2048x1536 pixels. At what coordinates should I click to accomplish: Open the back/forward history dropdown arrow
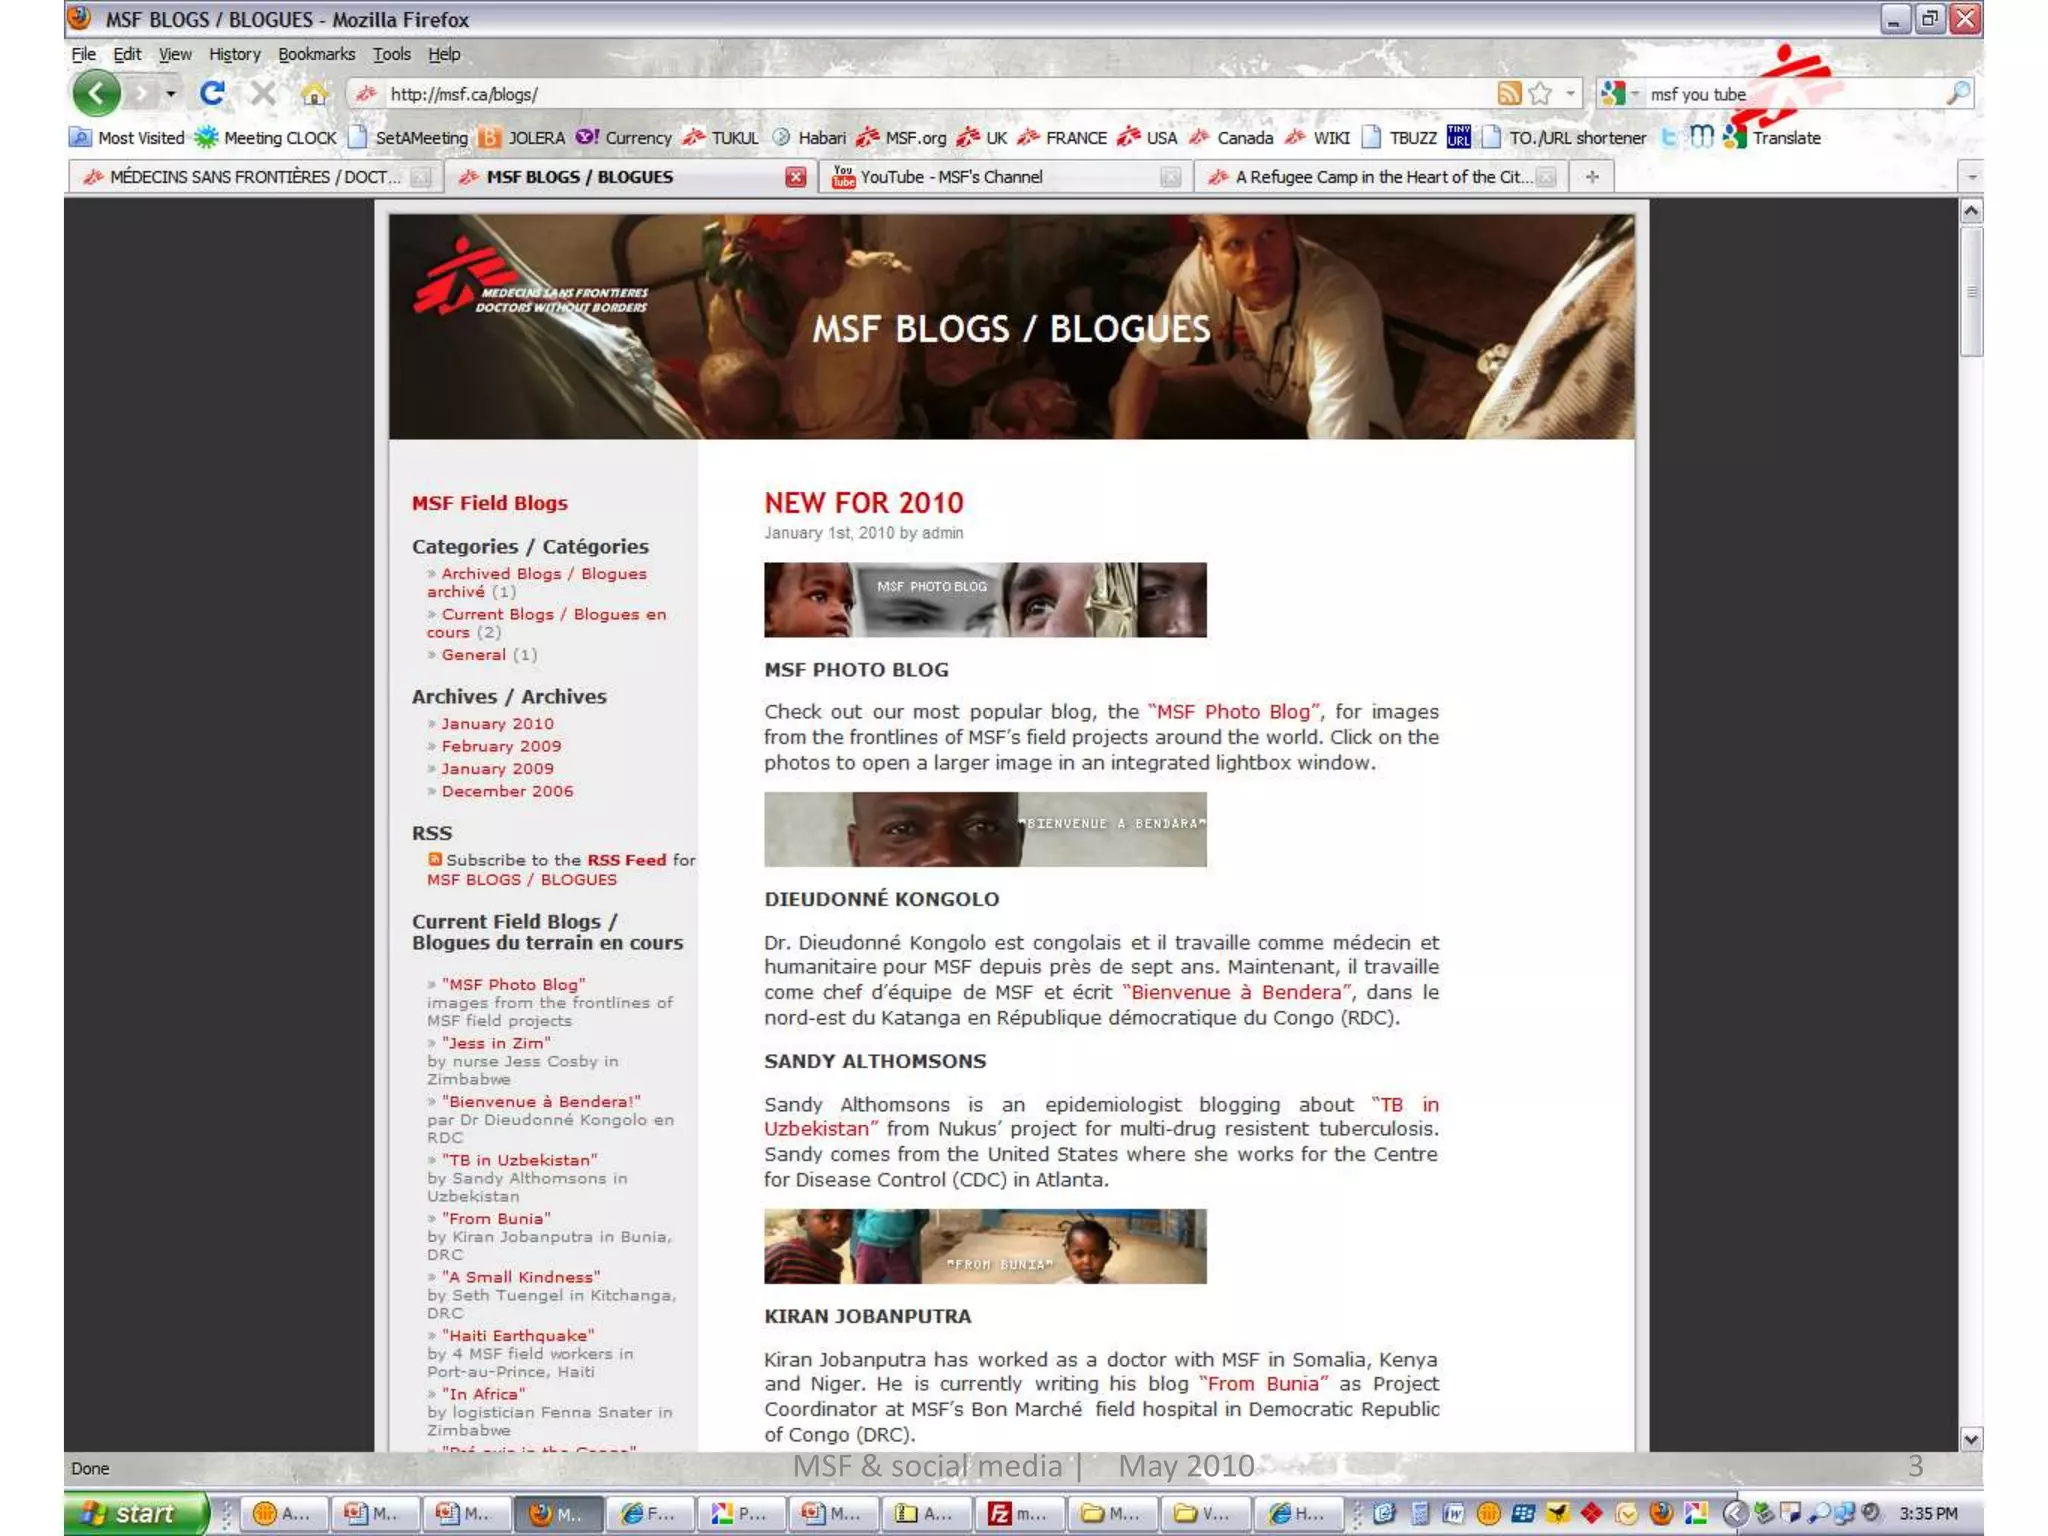click(172, 94)
